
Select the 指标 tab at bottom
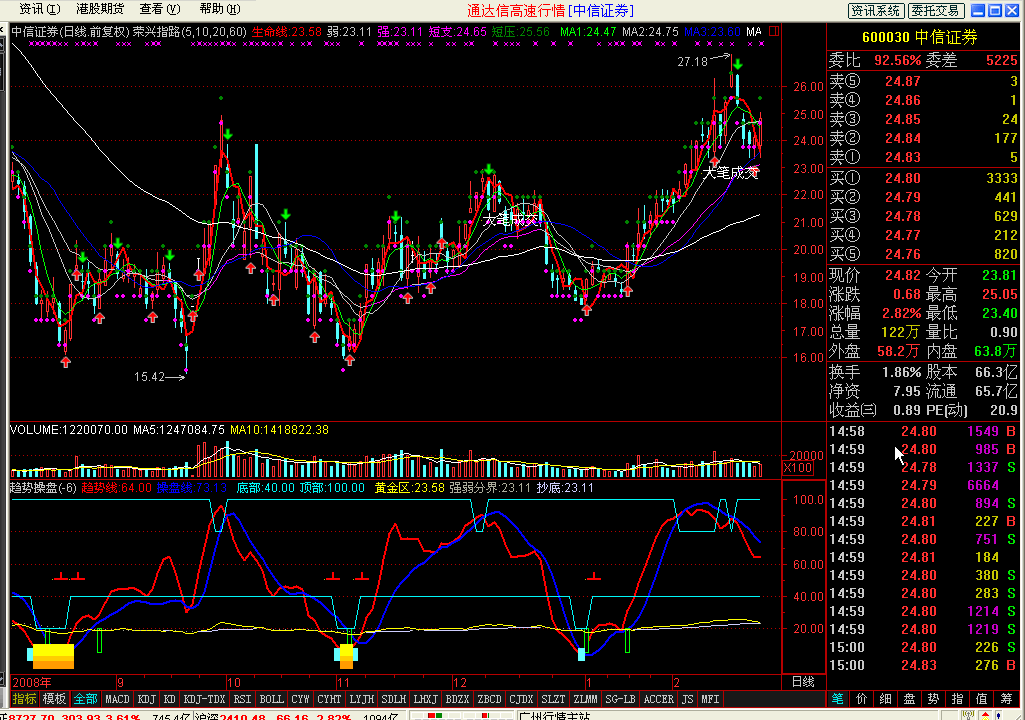click(25, 699)
